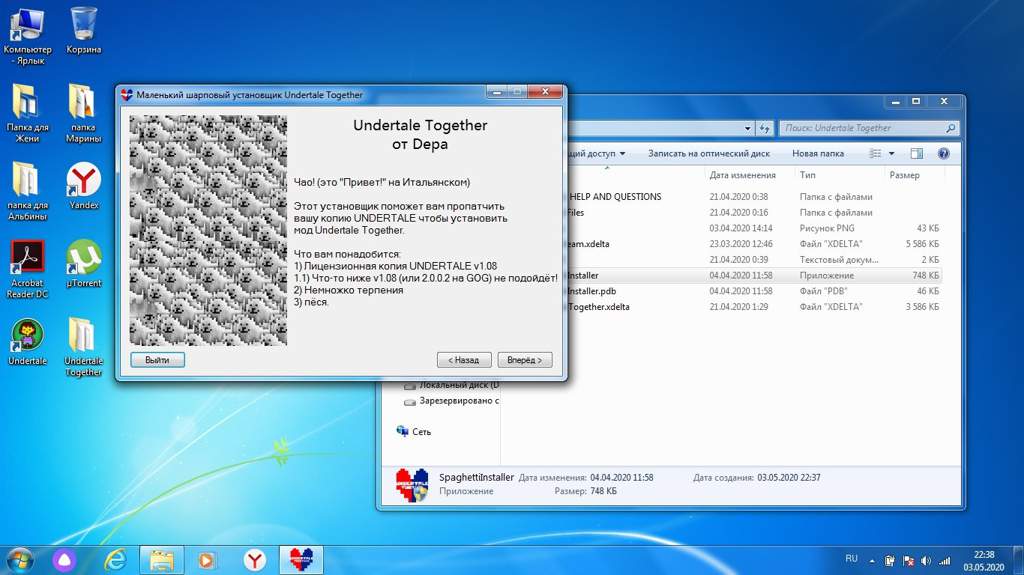The width and height of the screenshot is (1024, 575).
Task: Open the Корзина recycle bin icon
Action: [x=84, y=31]
